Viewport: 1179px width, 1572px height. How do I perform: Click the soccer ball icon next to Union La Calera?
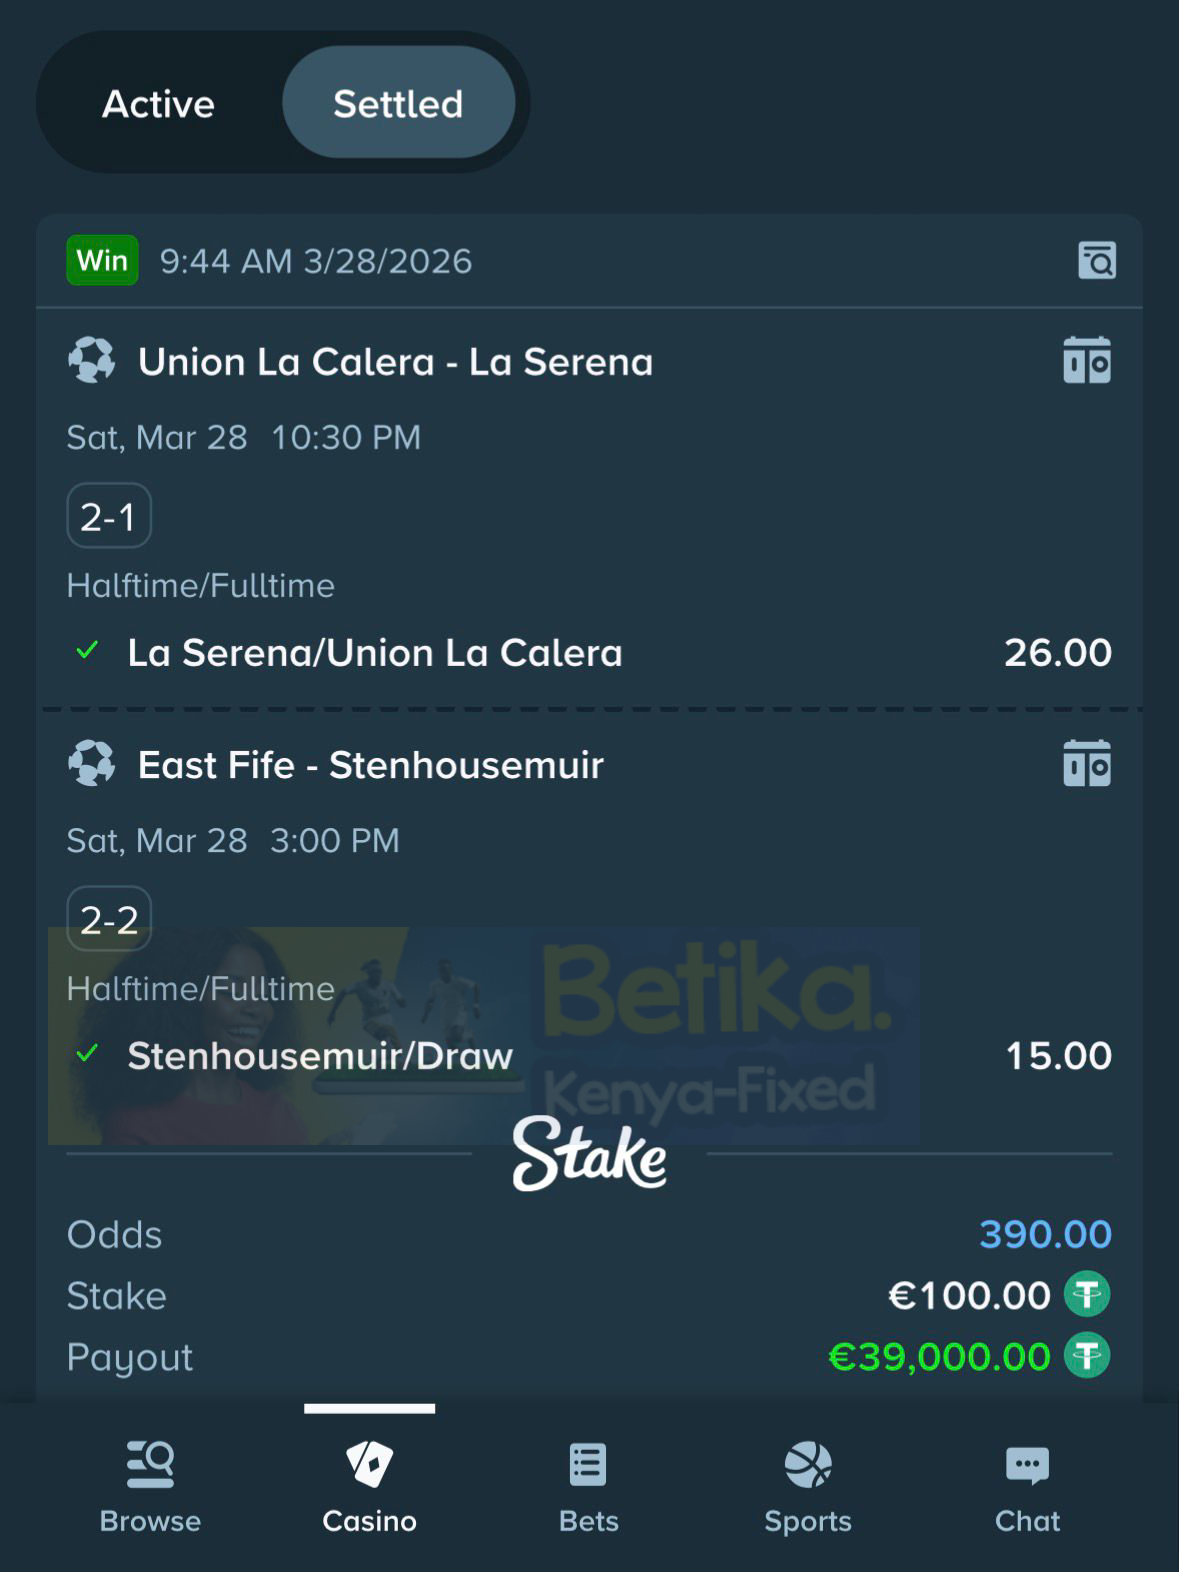(93, 361)
